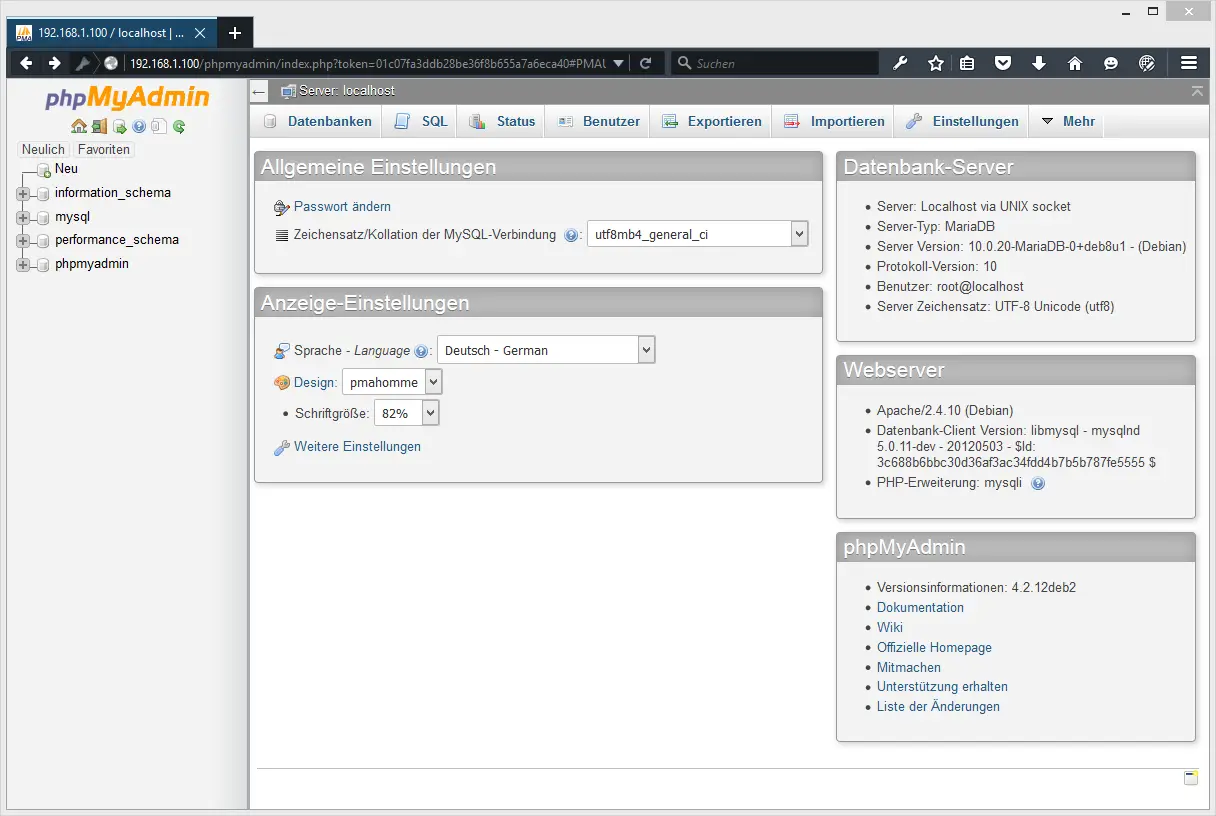Click the Unterstützung erhalten link
Viewport: 1216px width, 816px height.
point(942,687)
